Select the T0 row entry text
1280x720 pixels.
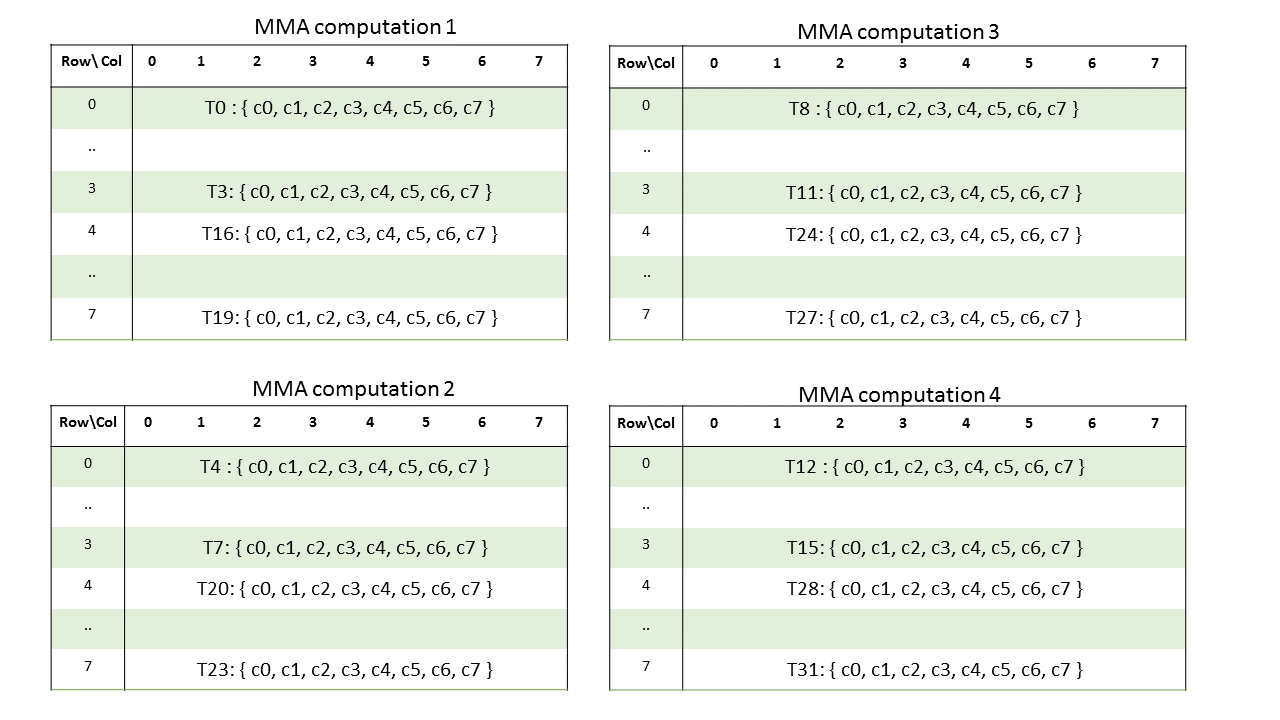coord(349,108)
